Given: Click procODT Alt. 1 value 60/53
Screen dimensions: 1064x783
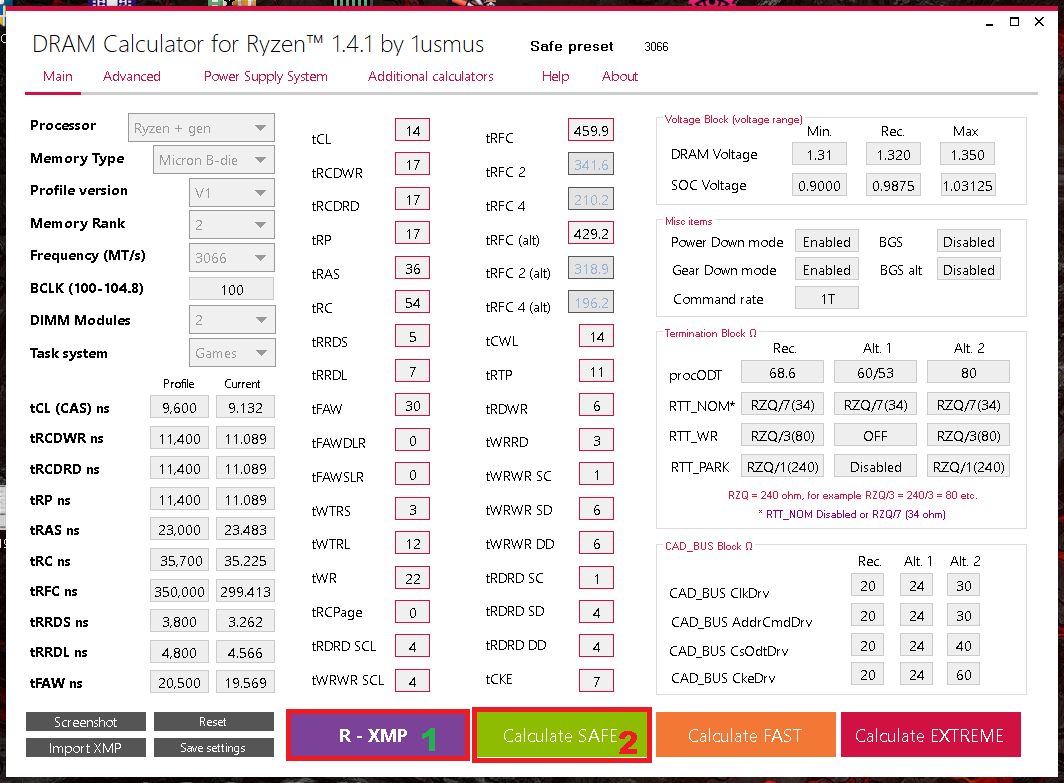Looking at the screenshot, I should pos(875,373).
